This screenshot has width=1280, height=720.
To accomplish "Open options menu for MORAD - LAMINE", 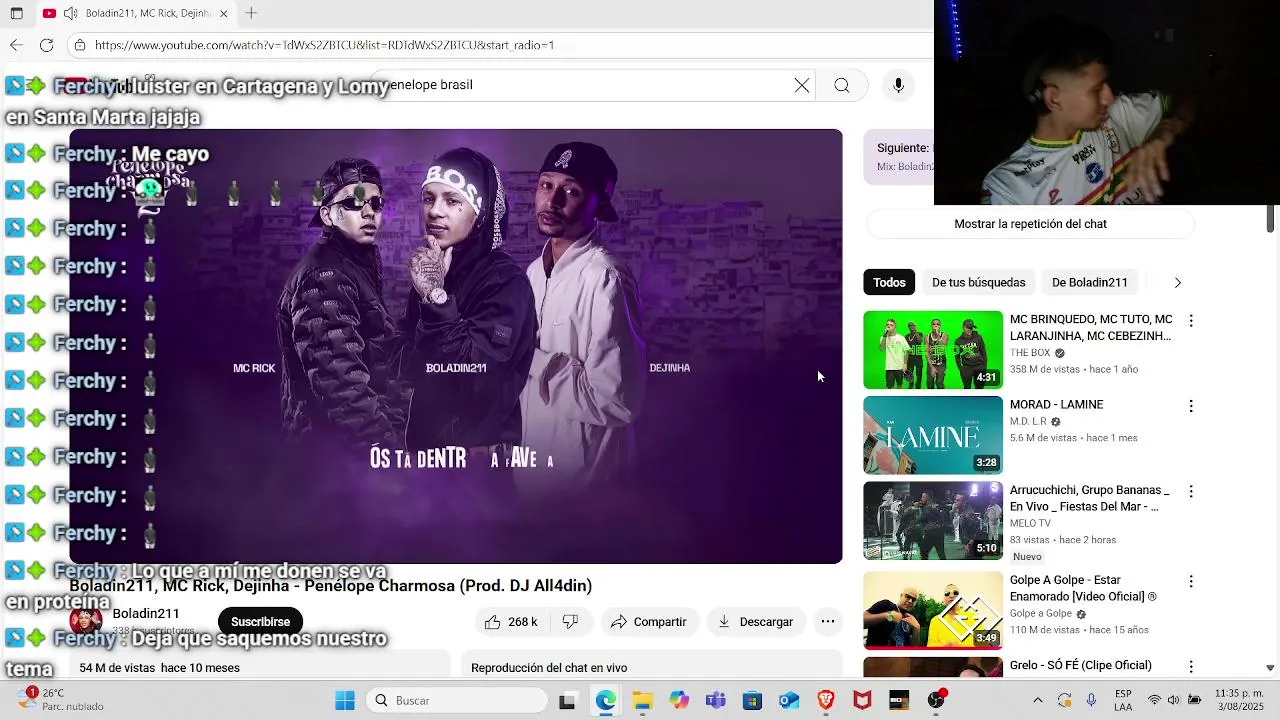I will pos(1190,406).
